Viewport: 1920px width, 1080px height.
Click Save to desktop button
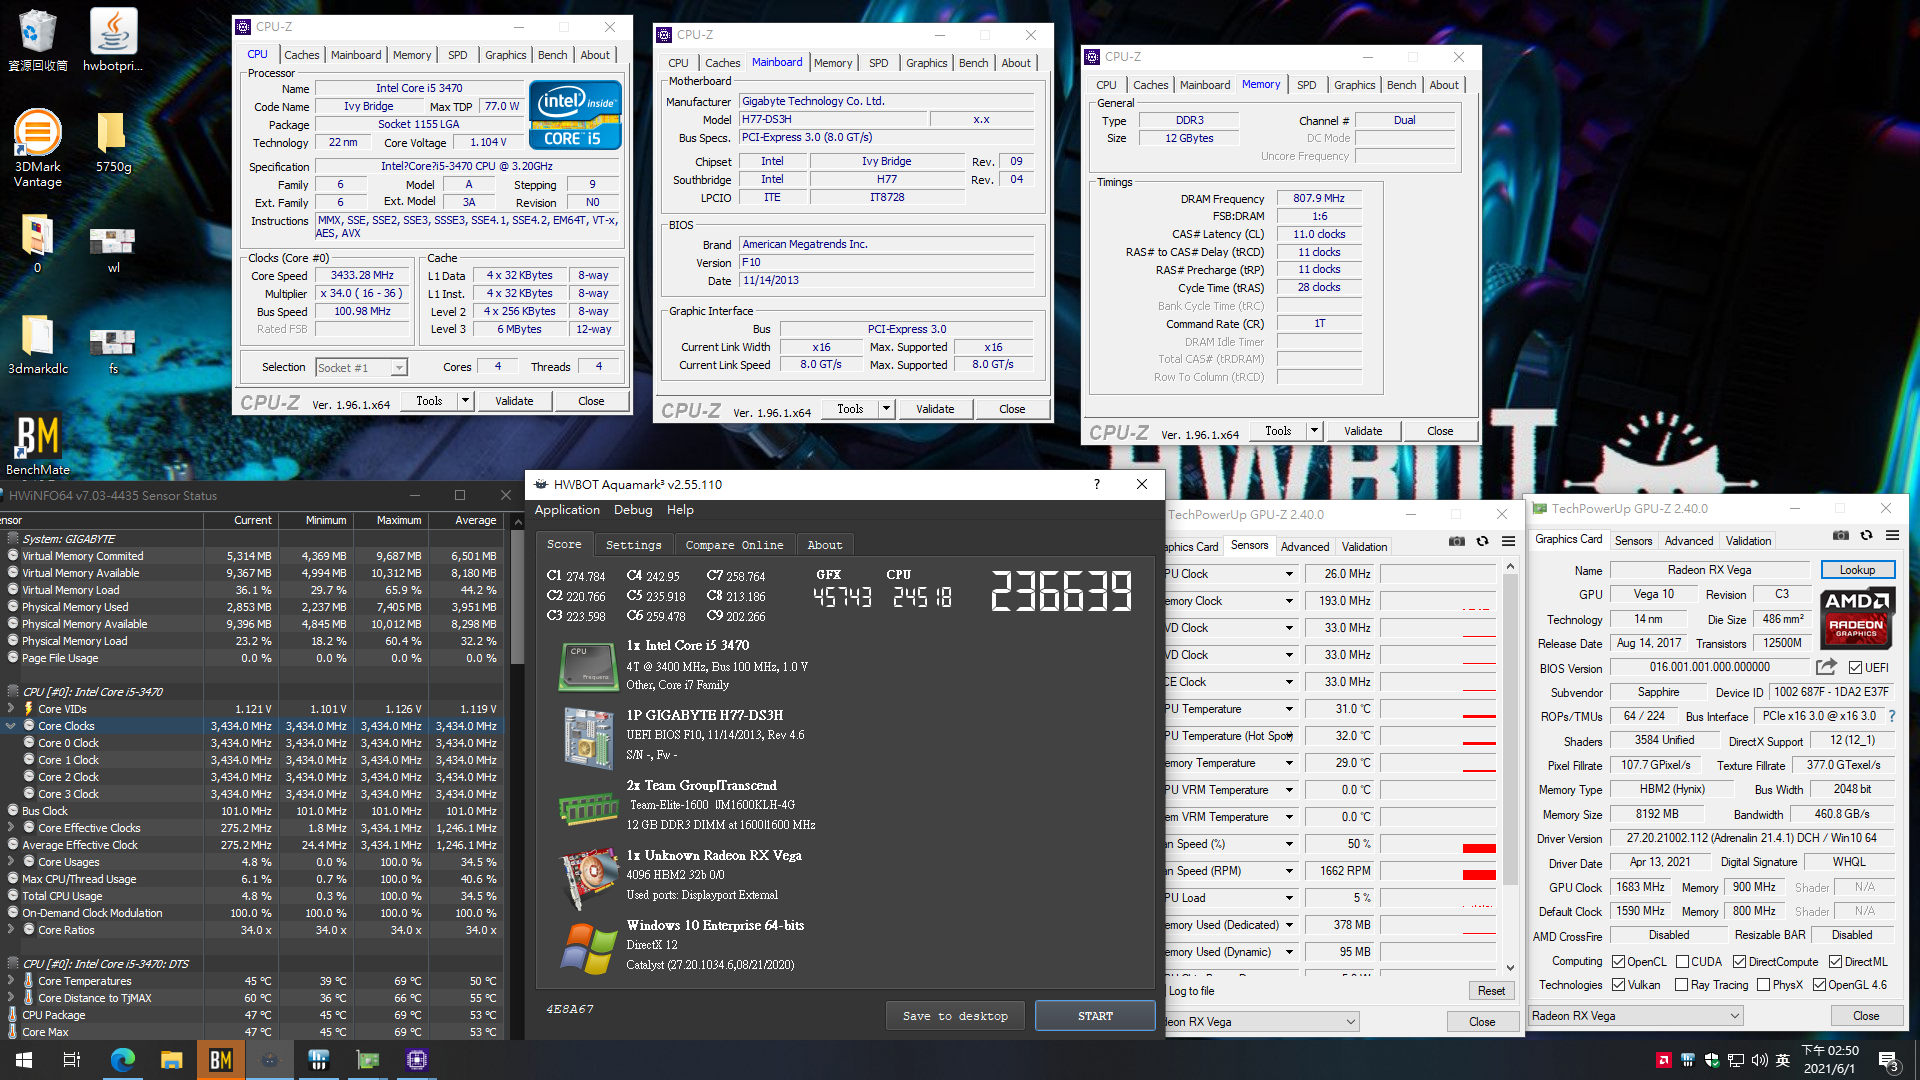click(955, 1016)
